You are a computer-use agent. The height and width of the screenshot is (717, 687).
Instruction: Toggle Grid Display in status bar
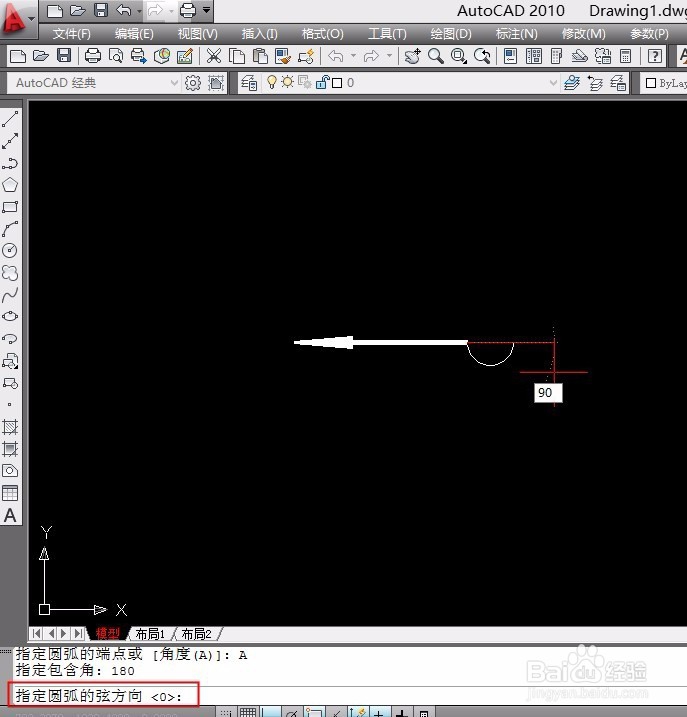pyautogui.click(x=247, y=712)
